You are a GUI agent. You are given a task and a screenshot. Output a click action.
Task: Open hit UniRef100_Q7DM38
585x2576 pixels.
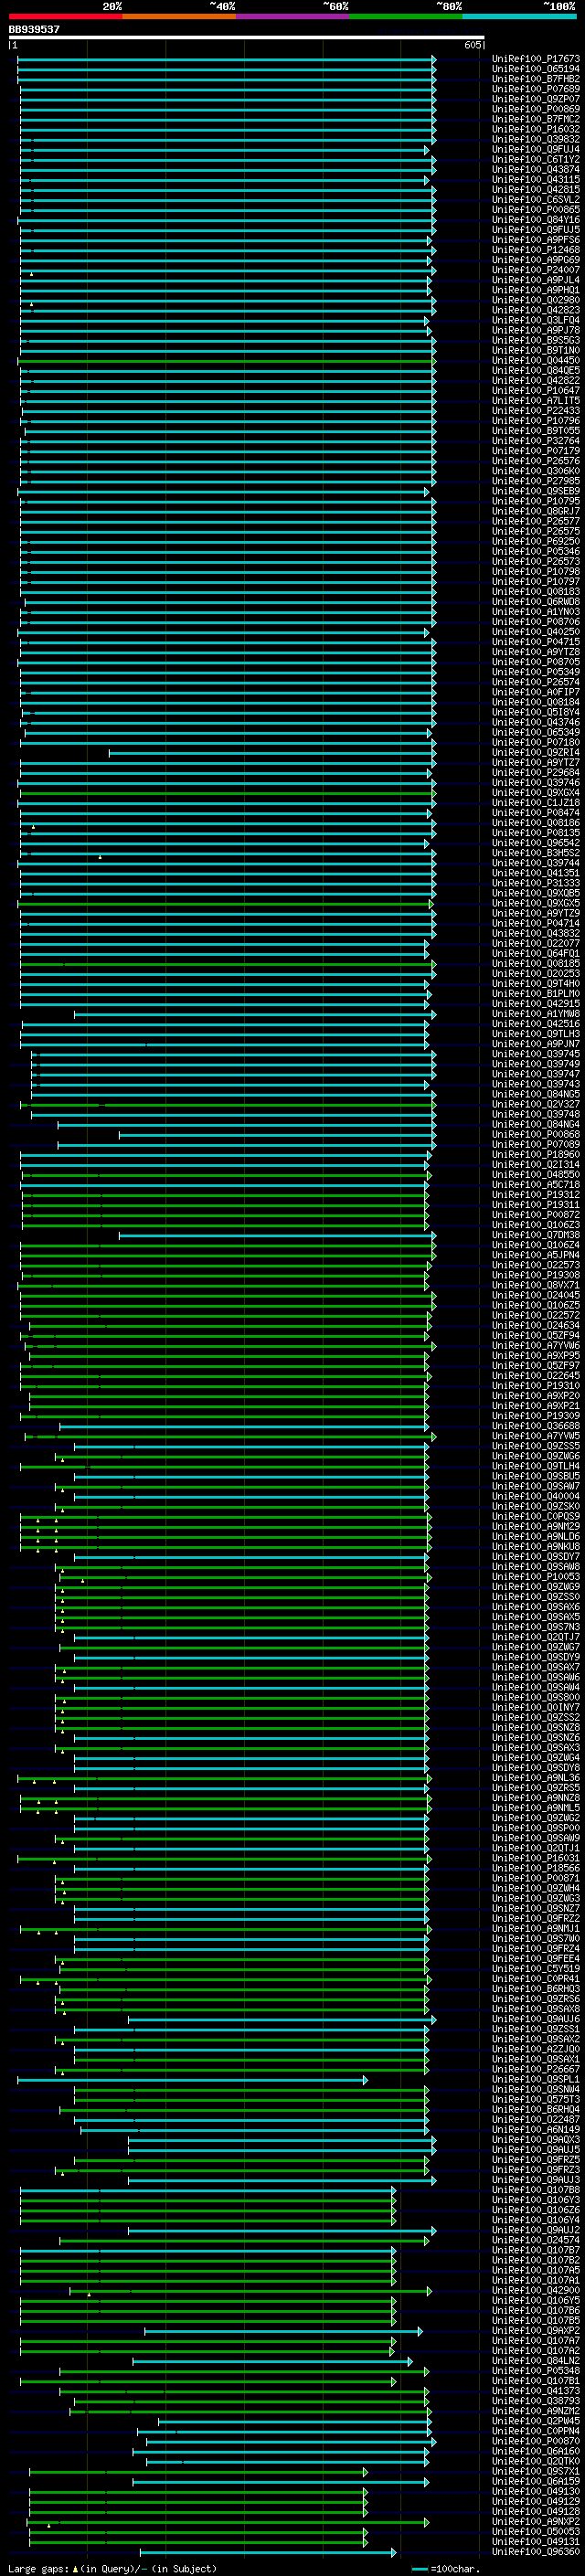pyautogui.click(x=536, y=1235)
